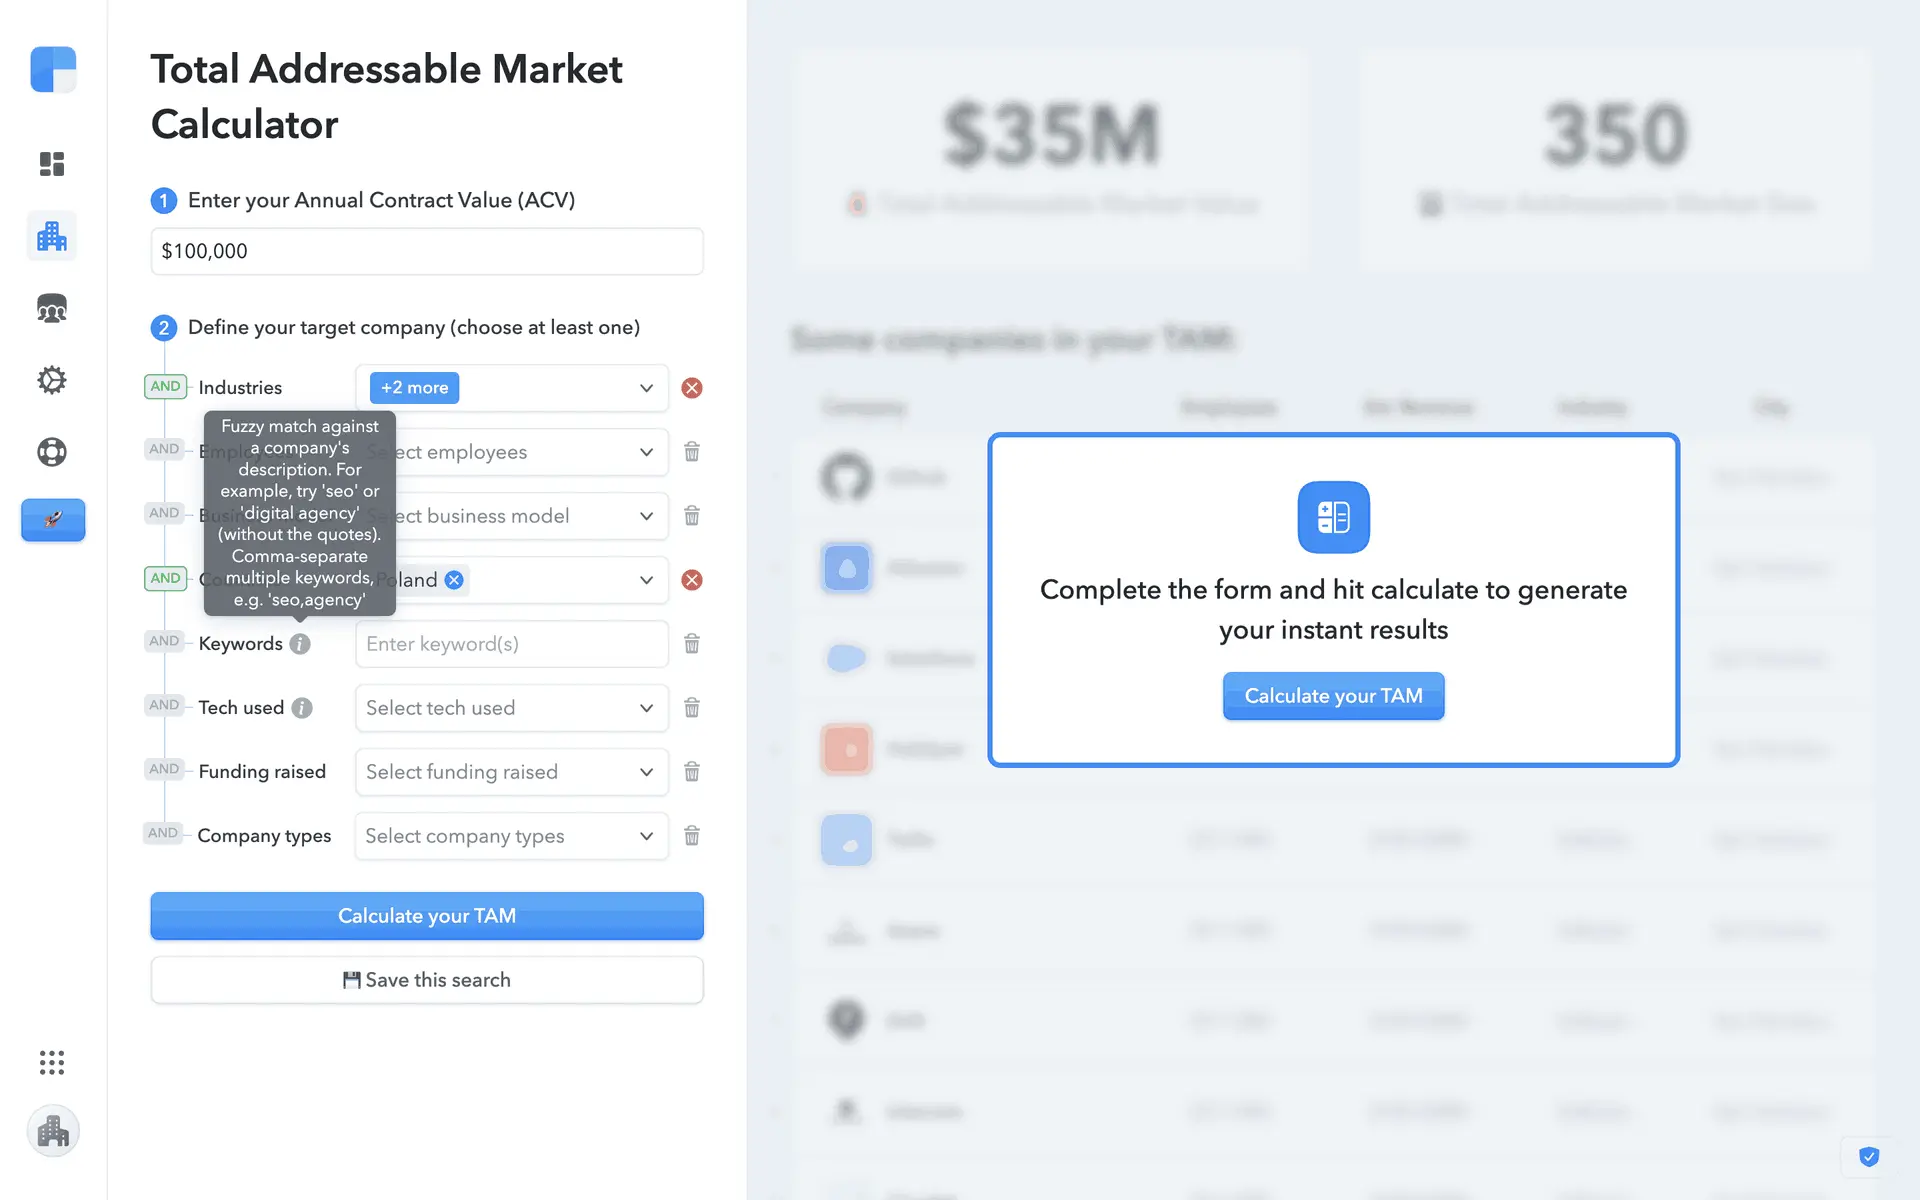Remove the Industries filter with red X
The image size is (1920, 1200).
(x=691, y=388)
